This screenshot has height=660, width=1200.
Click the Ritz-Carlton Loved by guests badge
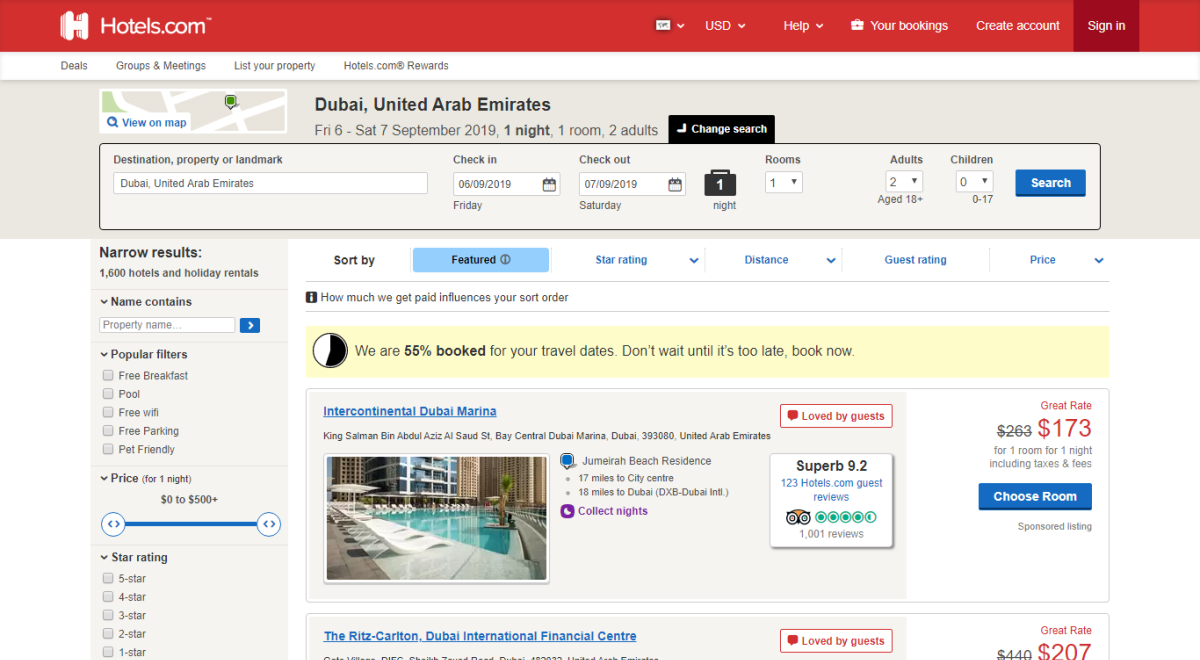coord(836,641)
